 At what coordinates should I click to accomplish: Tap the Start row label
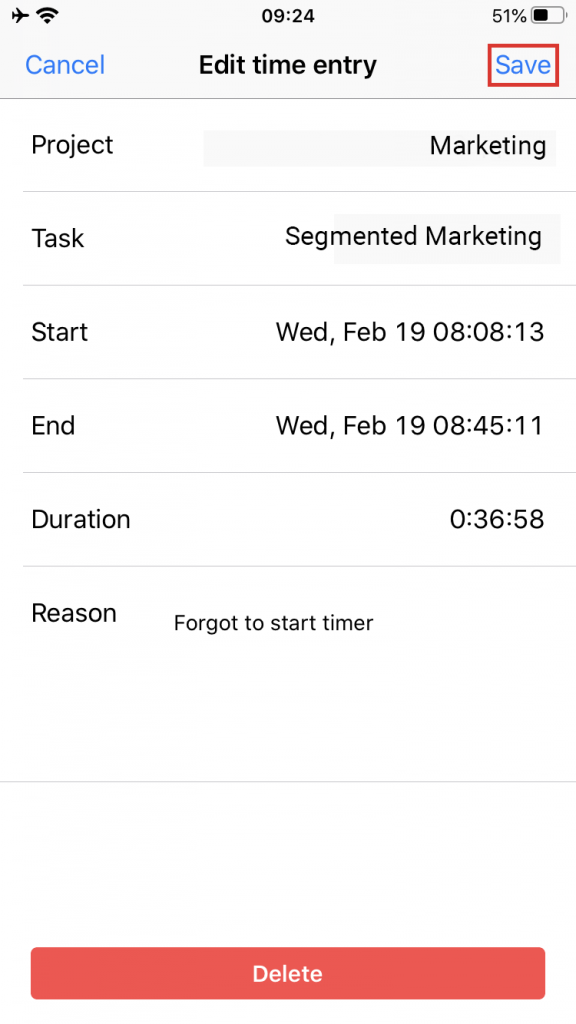(x=59, y=332)
